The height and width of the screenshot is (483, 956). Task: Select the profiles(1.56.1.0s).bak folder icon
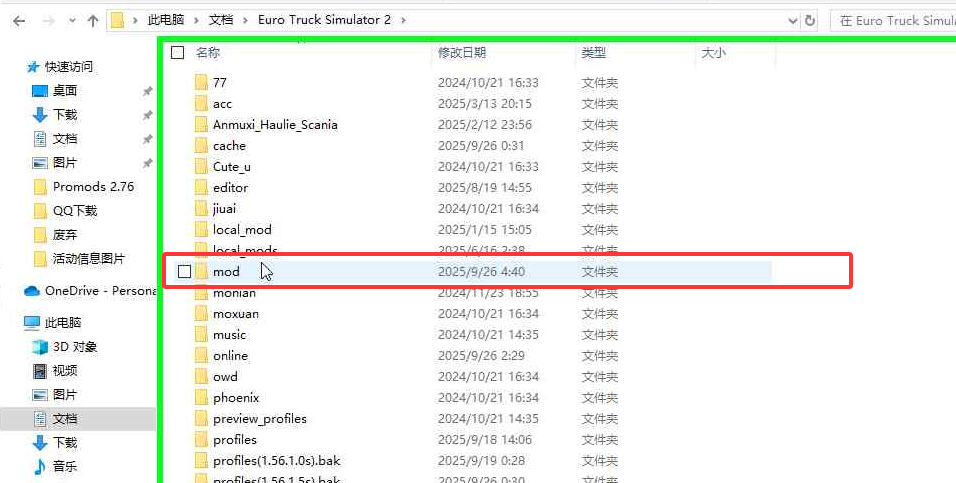(x=201, y=460)
